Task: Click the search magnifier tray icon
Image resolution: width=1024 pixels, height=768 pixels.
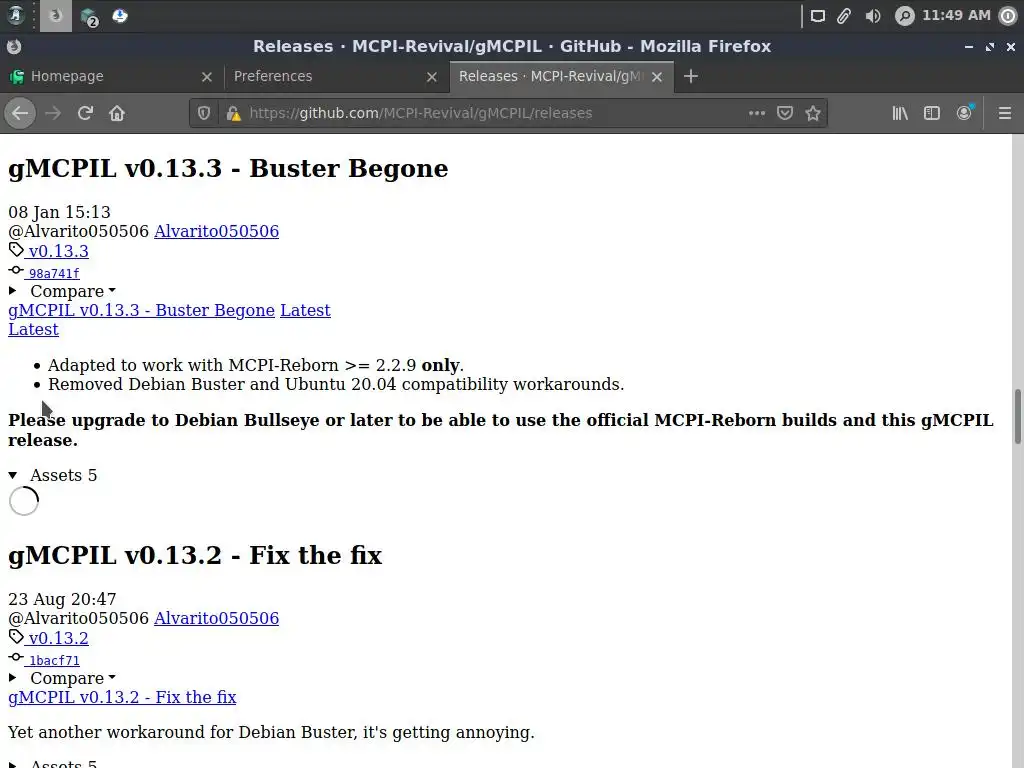Action: pyautogui.click(x=904, y=16)
